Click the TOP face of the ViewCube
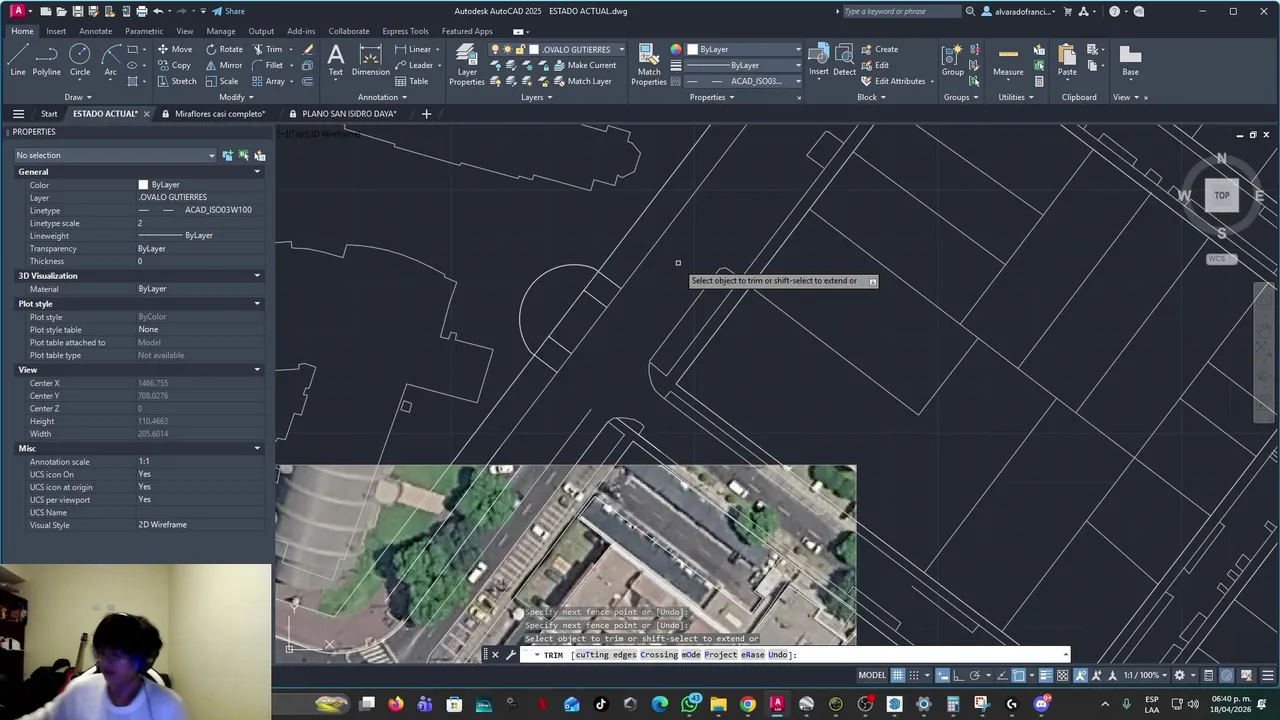Viewport: 1280px width, 720px height. click(1222, 196)
